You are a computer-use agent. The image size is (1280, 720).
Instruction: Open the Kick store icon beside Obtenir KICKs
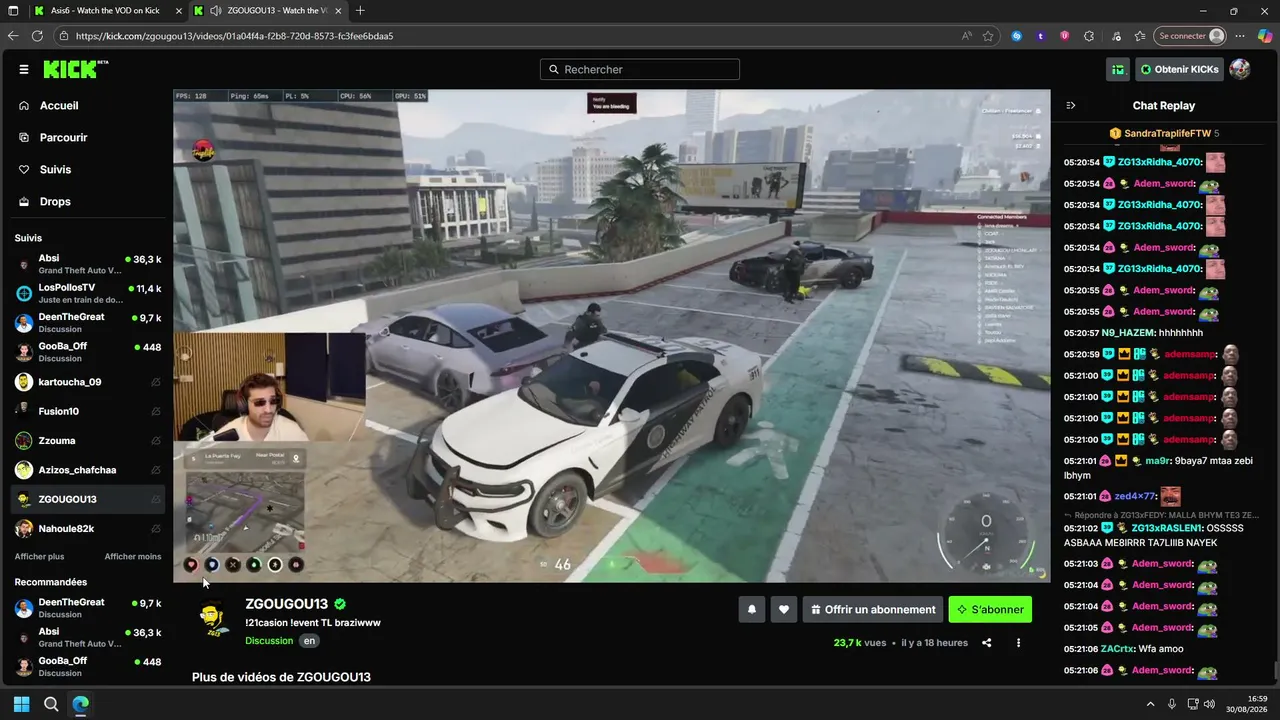pyautogui.click(x=1118, y=69)
